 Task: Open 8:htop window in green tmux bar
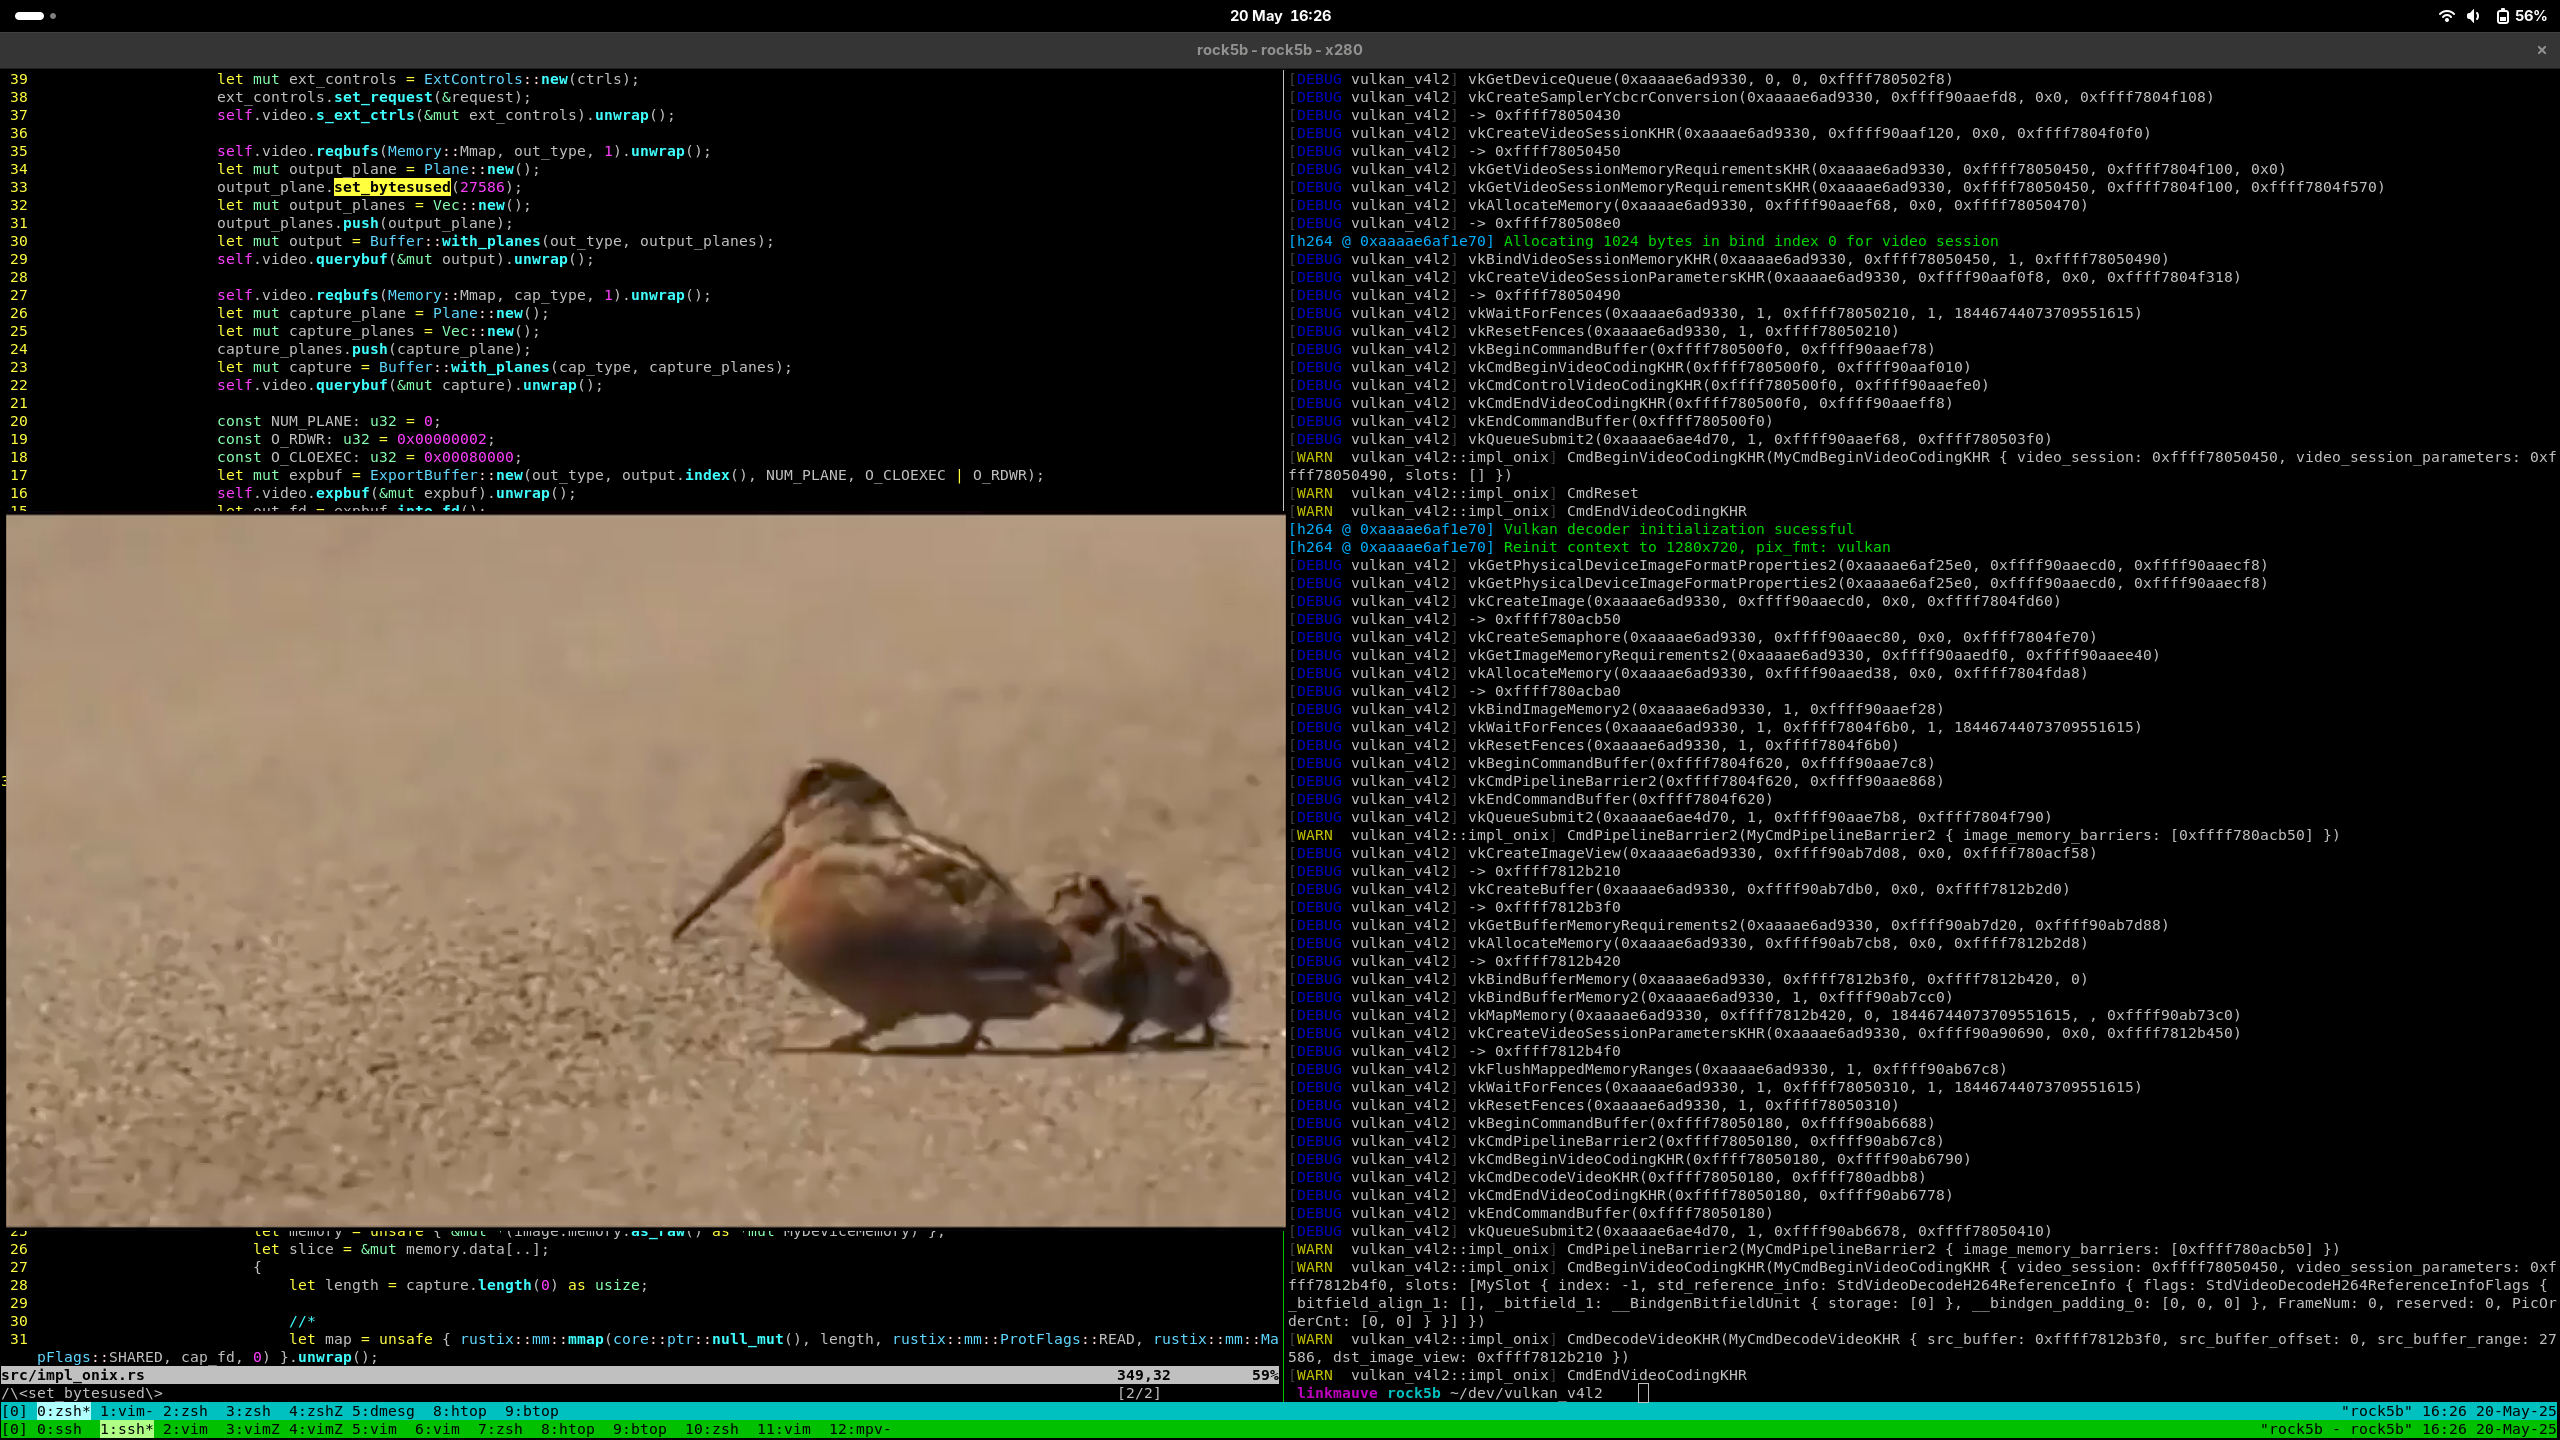click(568, 1429)
